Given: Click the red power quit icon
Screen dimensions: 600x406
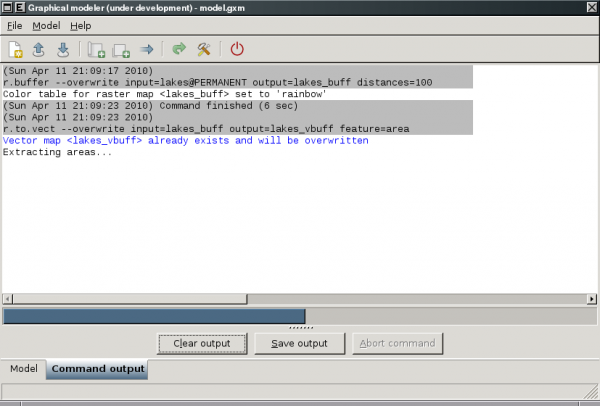Looking at the screenshot, I should pyautogui.click(x=237, y=48).
